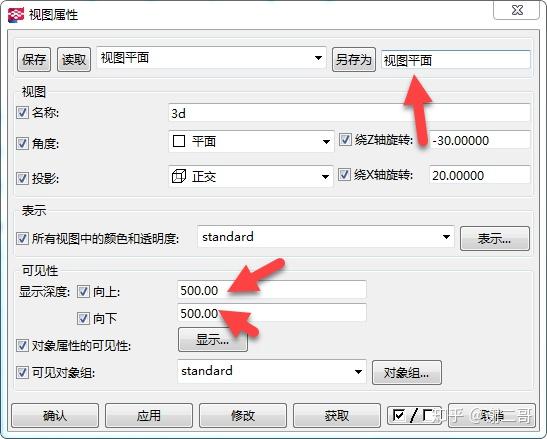Click the cube icon in 投影 box

[179, 176]
